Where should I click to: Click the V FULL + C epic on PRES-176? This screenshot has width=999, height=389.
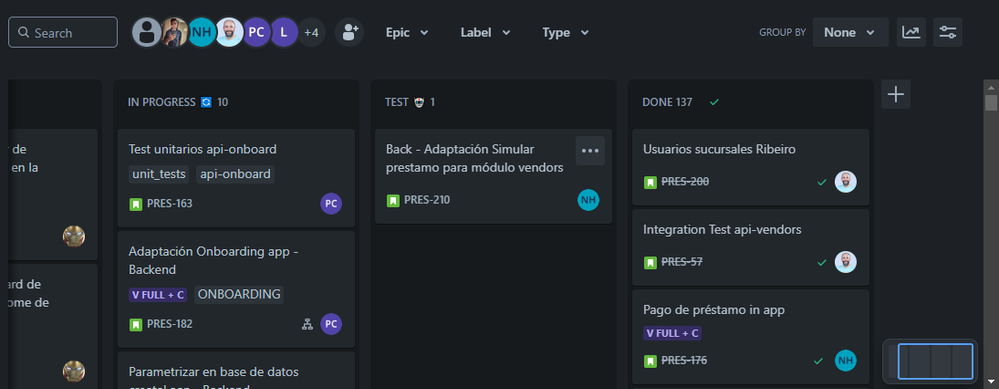tap(672, 334)
